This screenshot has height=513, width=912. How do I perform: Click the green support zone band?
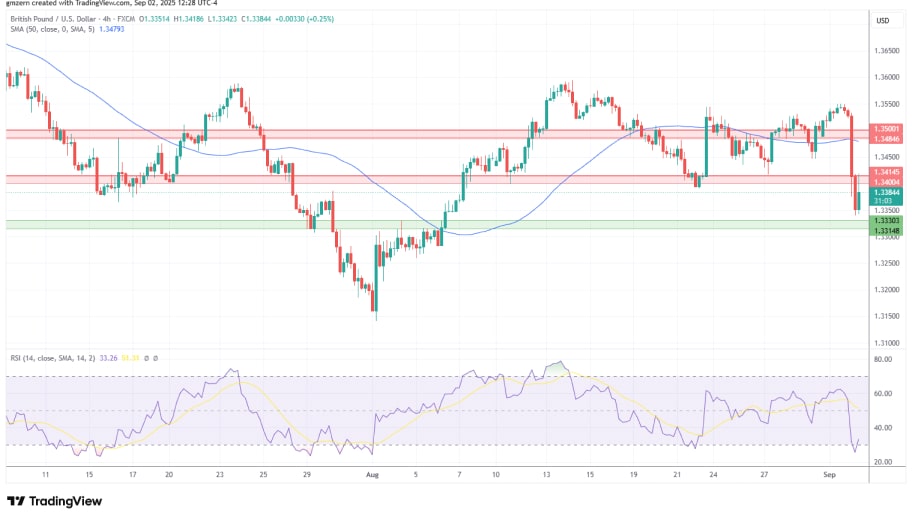pos(437,225)
